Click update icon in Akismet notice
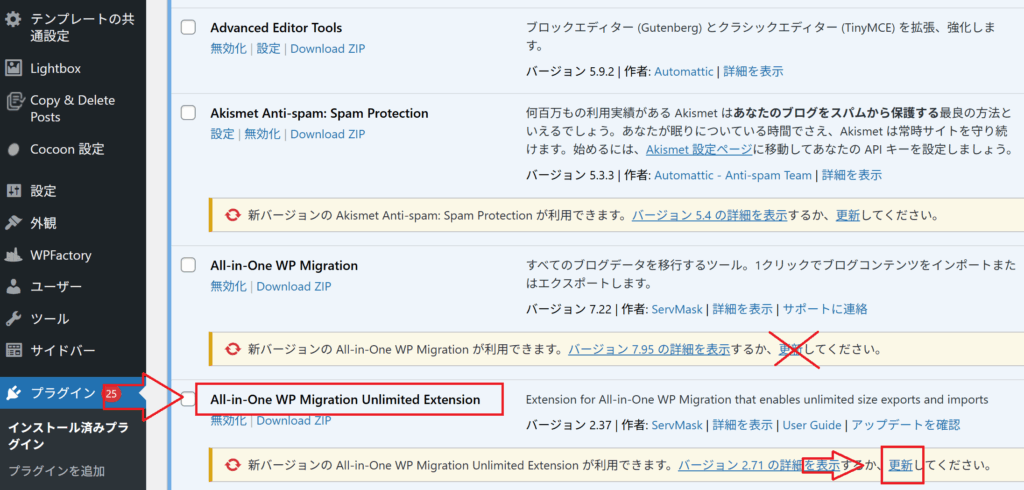The height and width of the screenshot is (490, 1024). [x=232, y=215]
